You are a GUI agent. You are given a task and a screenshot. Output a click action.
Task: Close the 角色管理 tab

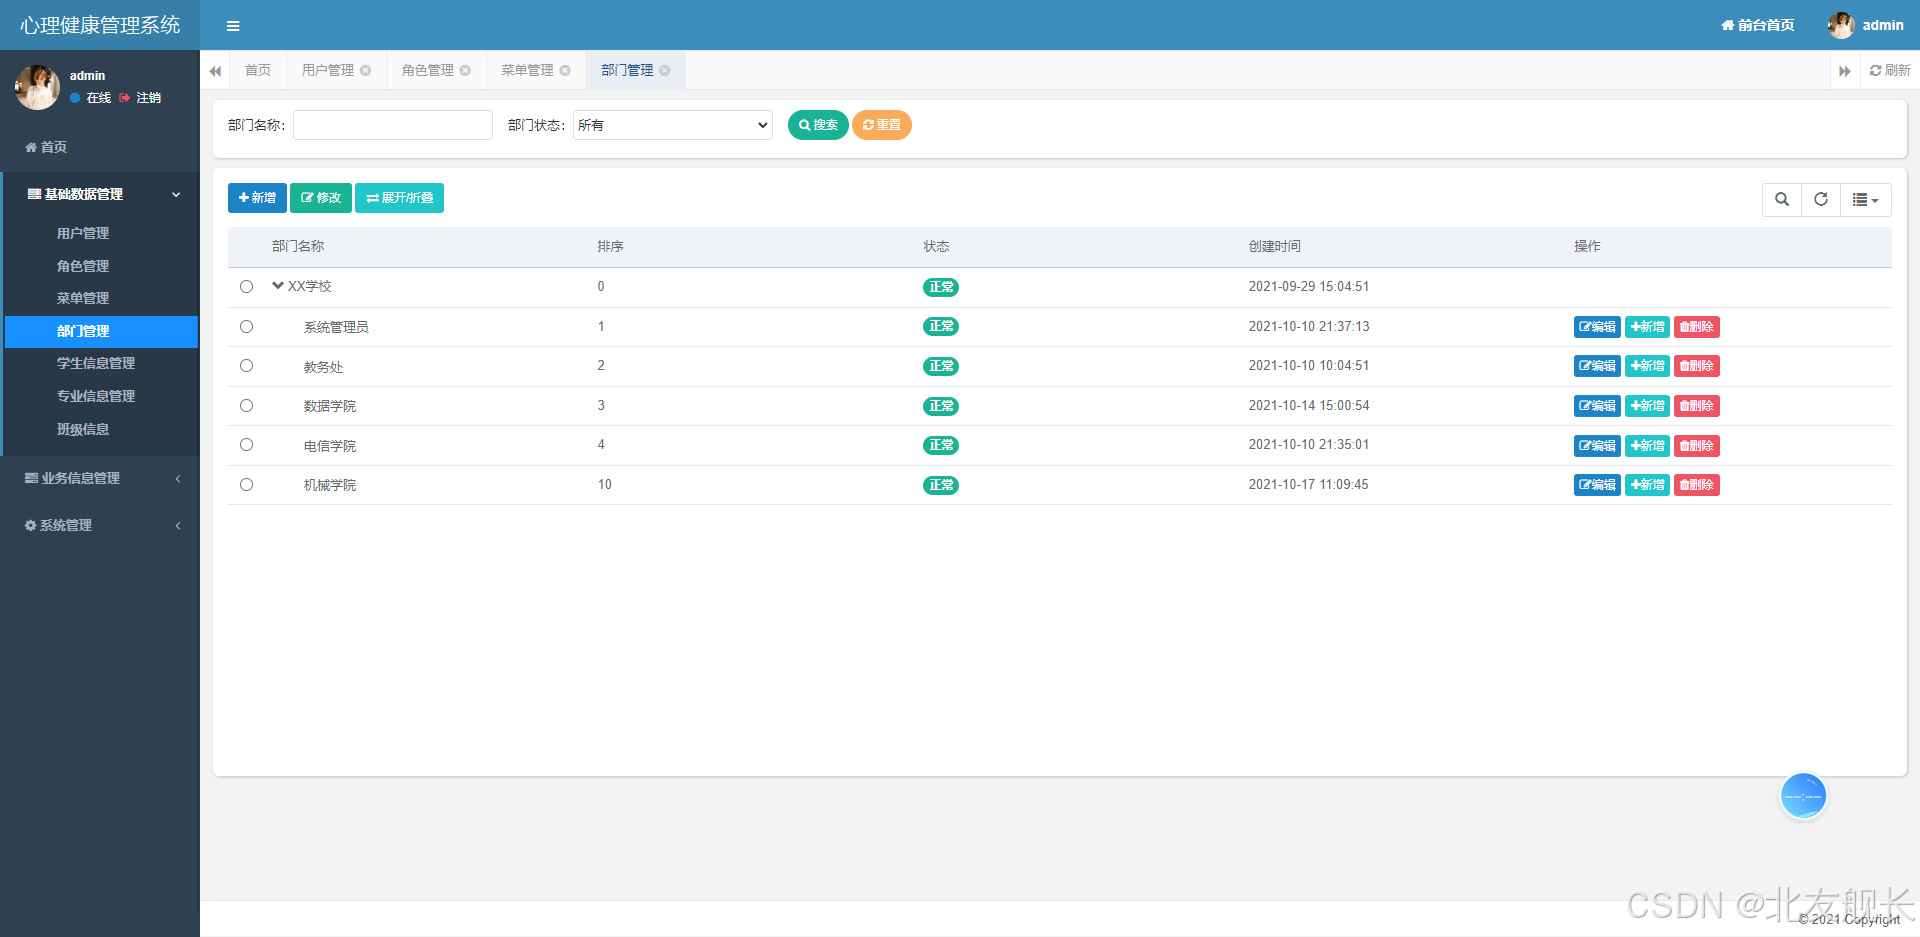(465, 70)
